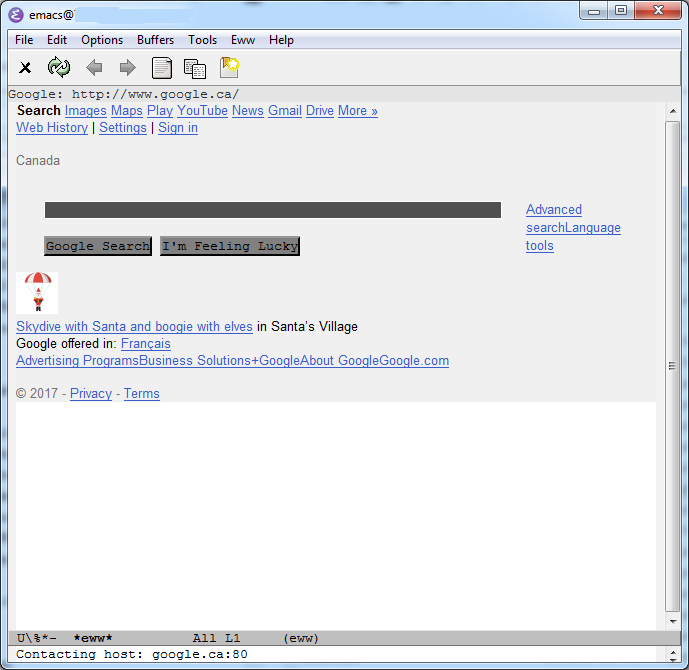This screenshot has height=670, width=689.
Task: Switch language with the Français link
Action: click(x=146, y=344)
